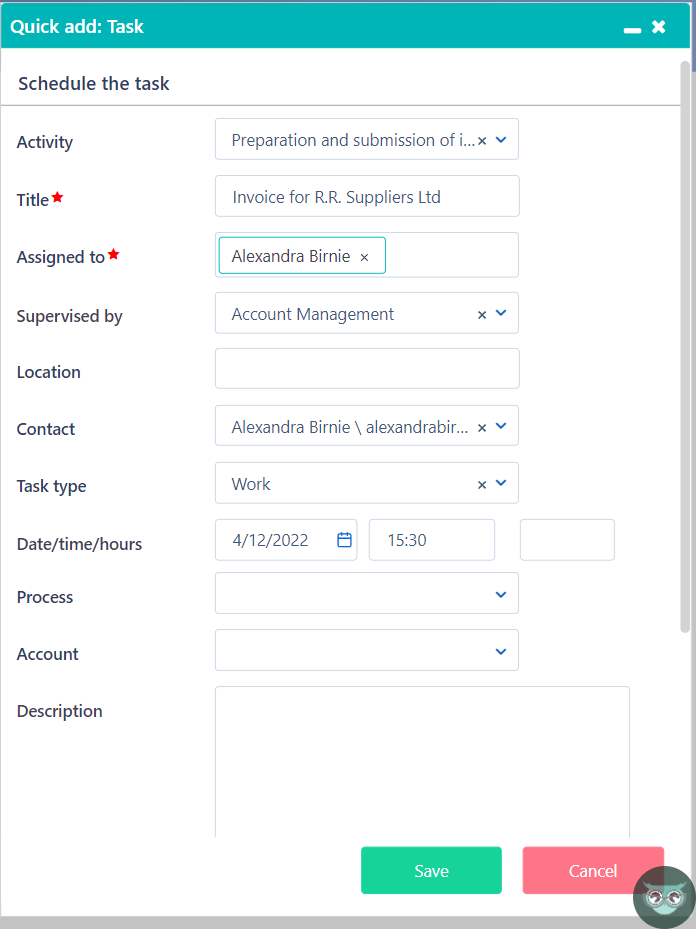Open the calendar date picker

pos(343,539)
